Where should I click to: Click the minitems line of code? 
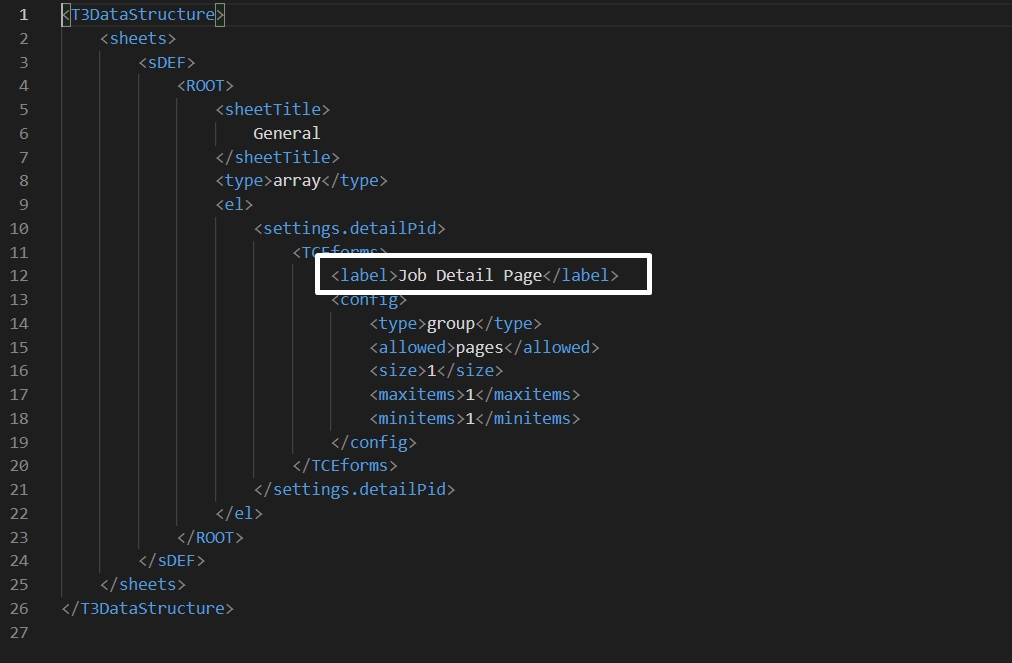(474, 418)
